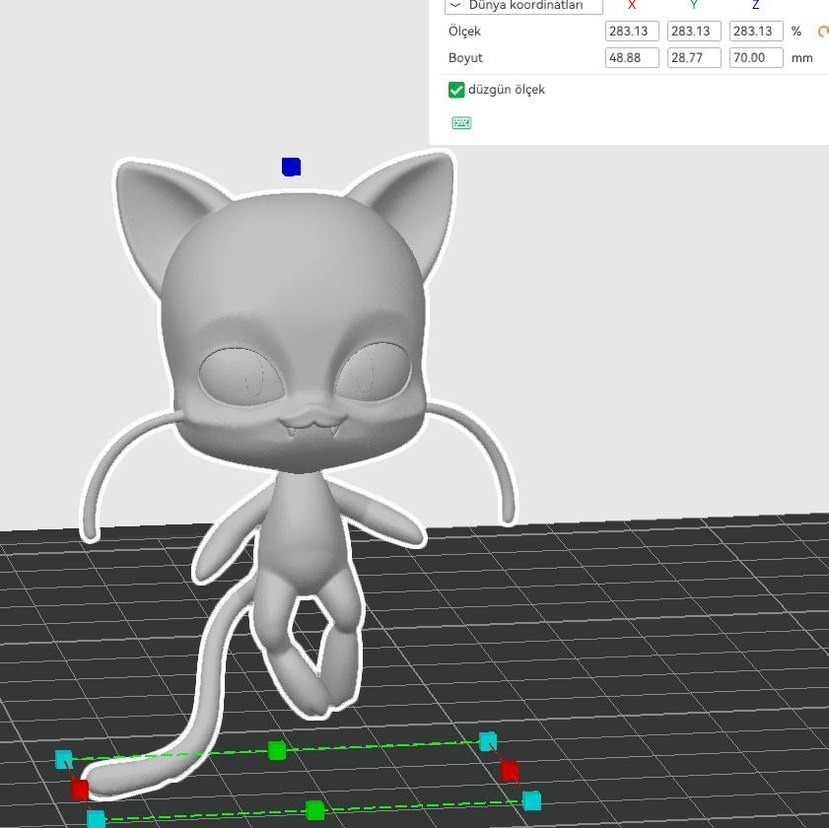829x828 pixels.
Task: Click the blue Z-axis scale handle above the head
Action: tap(291, 167)
